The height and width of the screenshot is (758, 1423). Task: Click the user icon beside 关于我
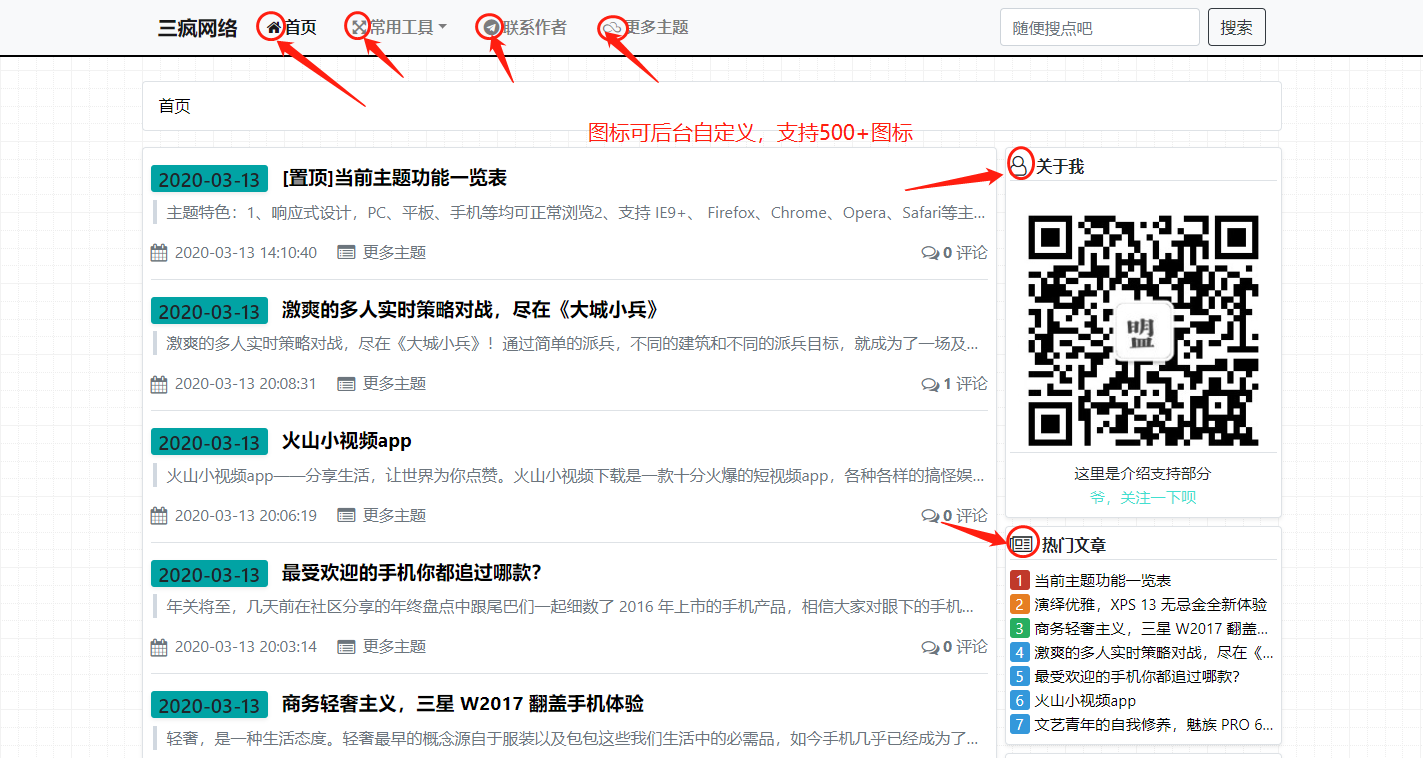1019,165
